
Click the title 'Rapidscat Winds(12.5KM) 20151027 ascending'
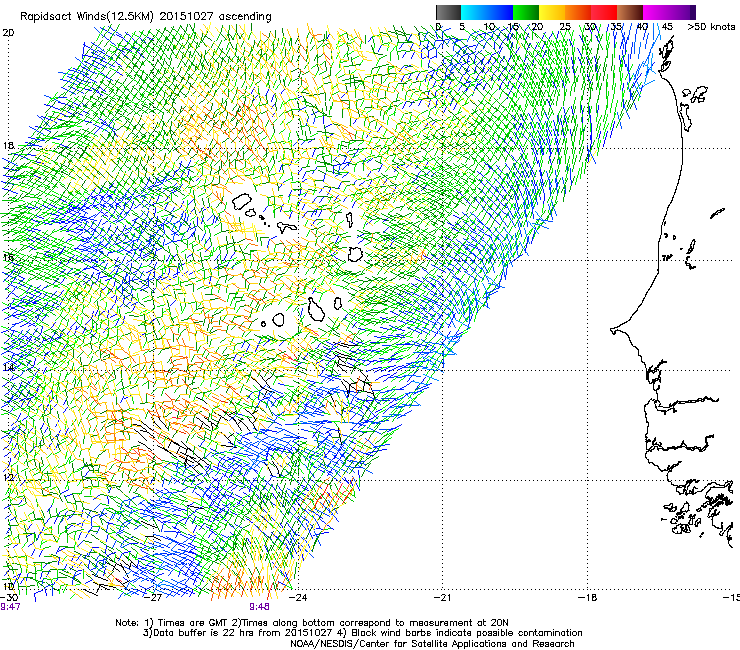146,17
